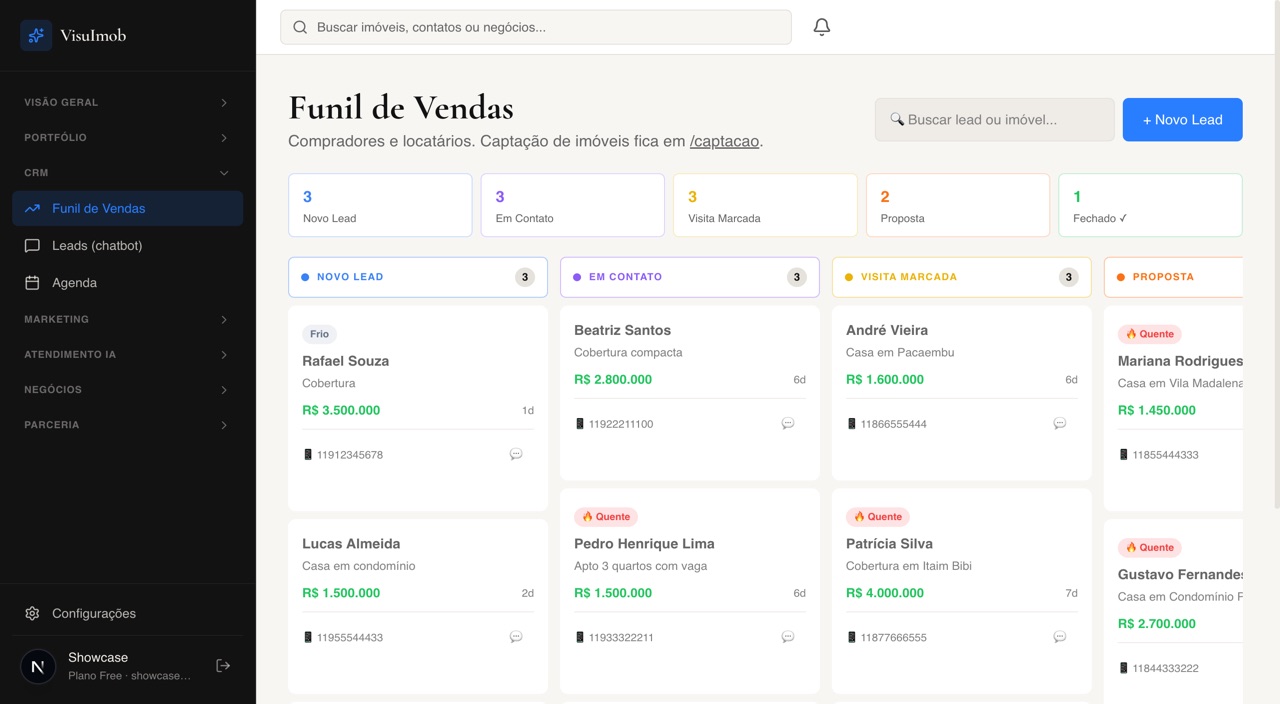Expand the Atendimento IA sidebar section
This screenshot has height=704, width=1280.
(x=128, y=355)
